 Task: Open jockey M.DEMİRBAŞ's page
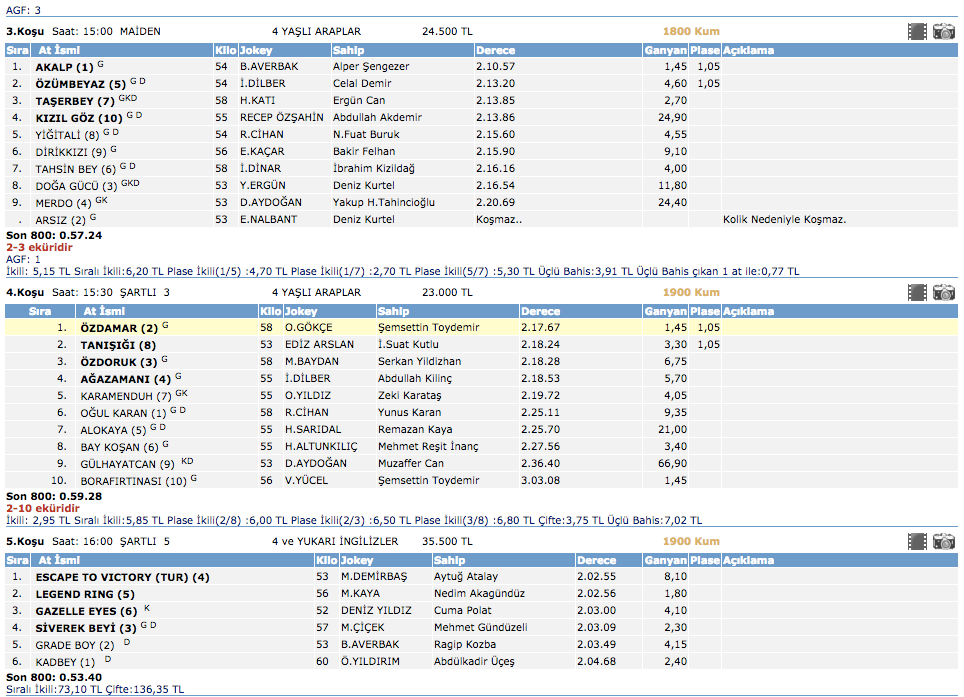coord(376,577)
